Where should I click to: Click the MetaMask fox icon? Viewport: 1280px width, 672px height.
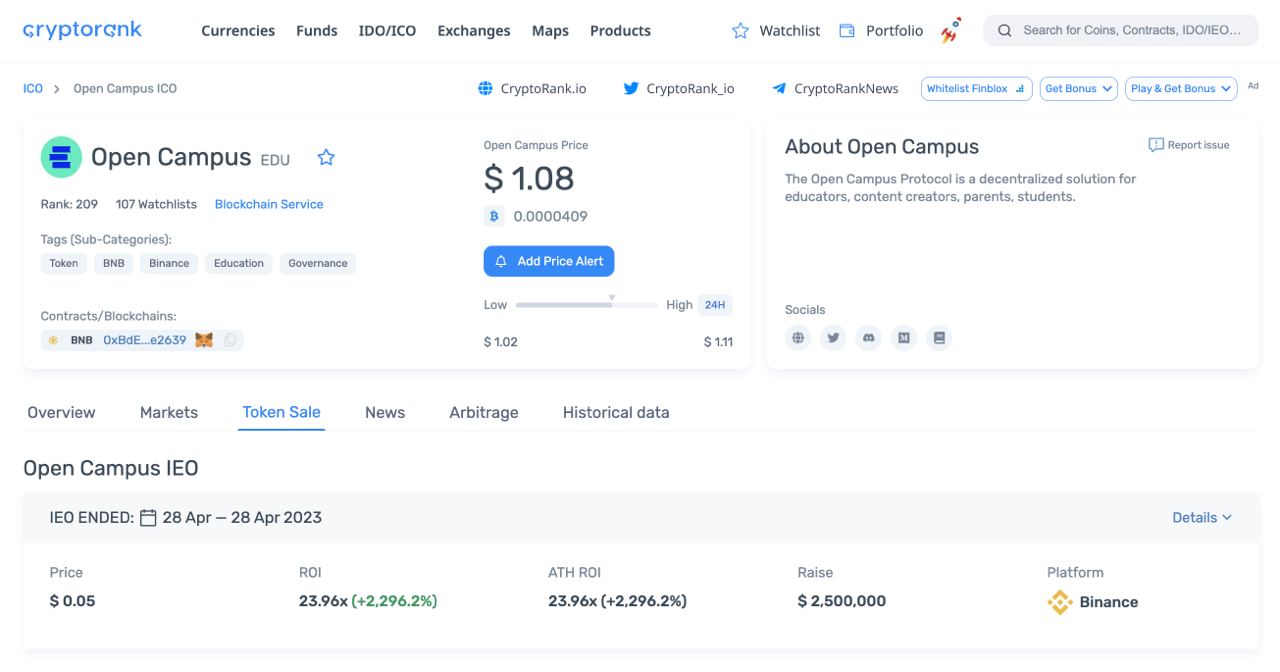coord(204,340)
